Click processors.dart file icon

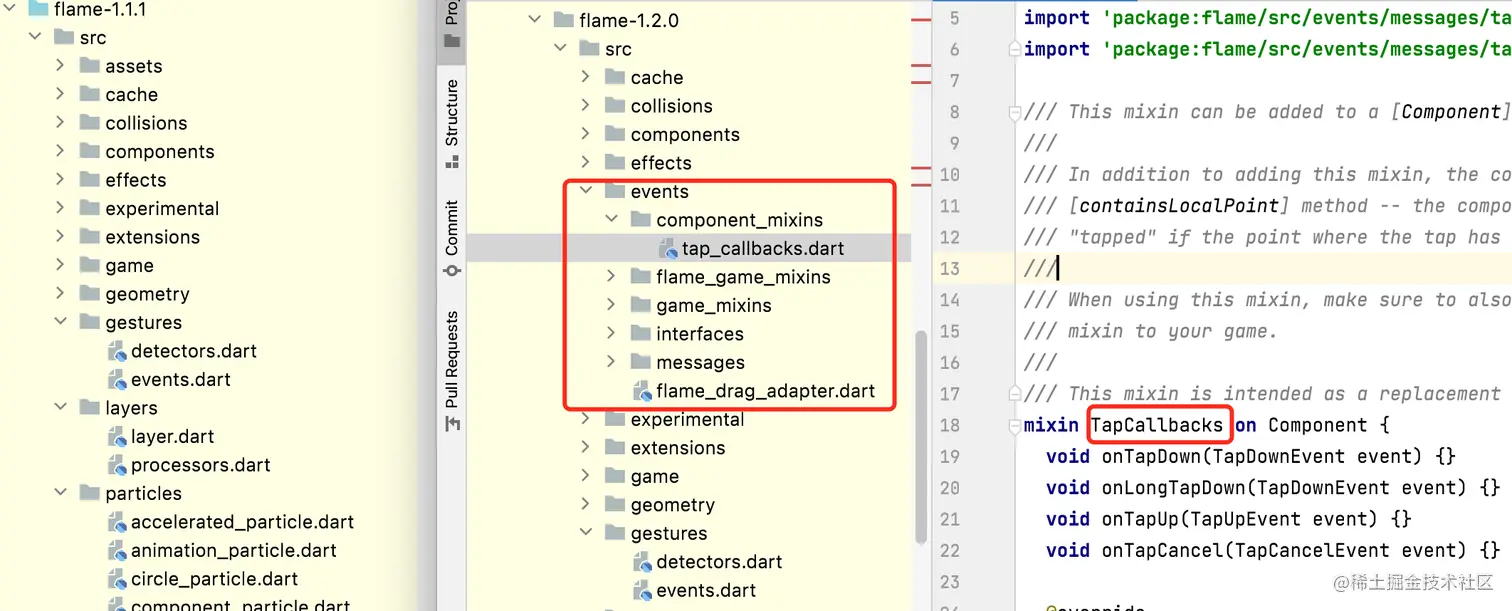[x=117, y=465]
